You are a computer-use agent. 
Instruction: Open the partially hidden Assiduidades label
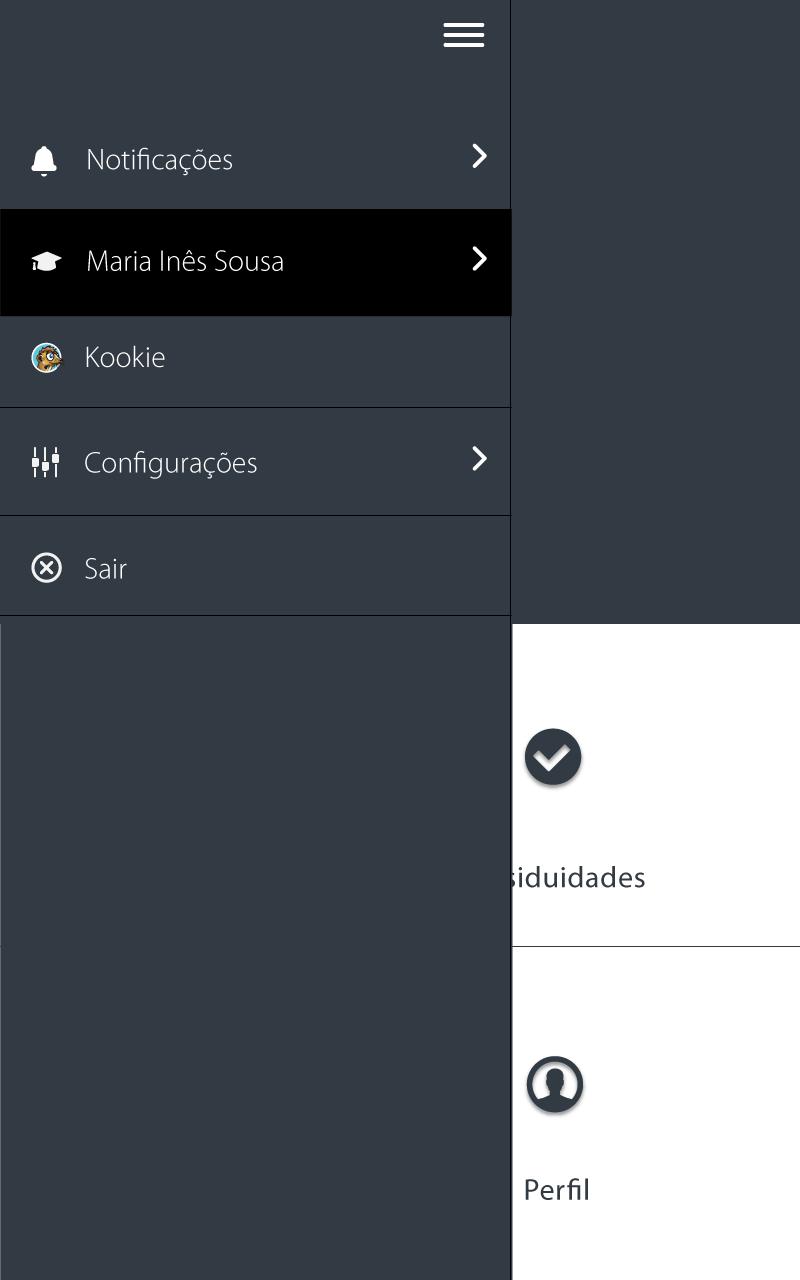pyautogui.click(x=578, y=877)
